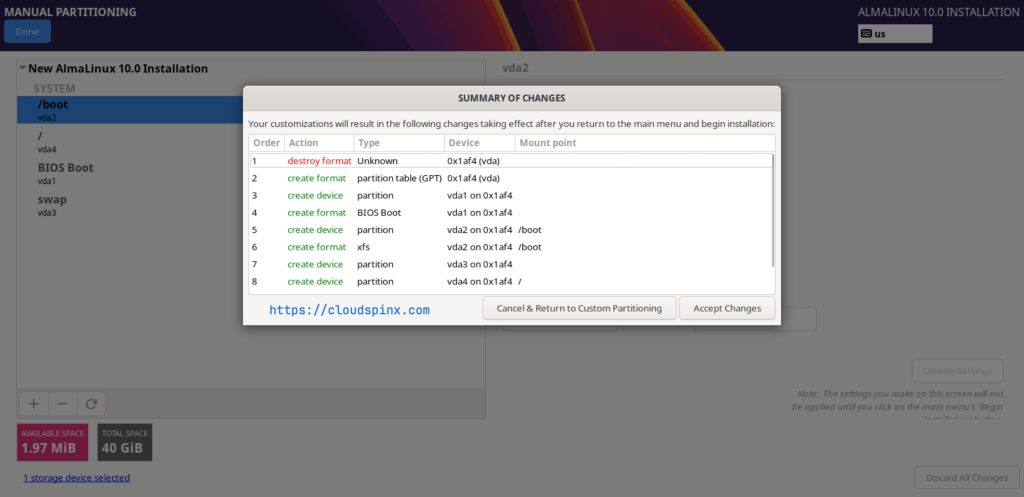Click the minus icon to remove mount point
Viewport: 1024px width, 497px height.
pyautogui.click(x=63, y=404)
